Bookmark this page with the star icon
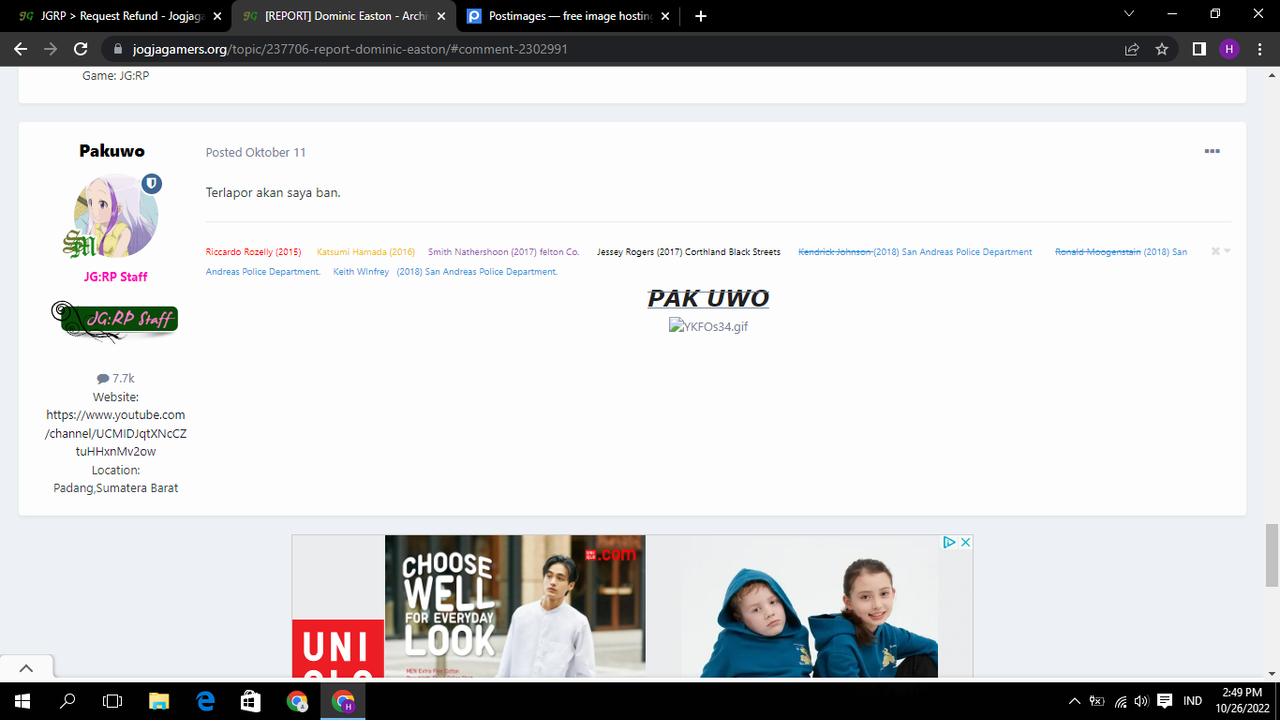 coord(1162,49)
